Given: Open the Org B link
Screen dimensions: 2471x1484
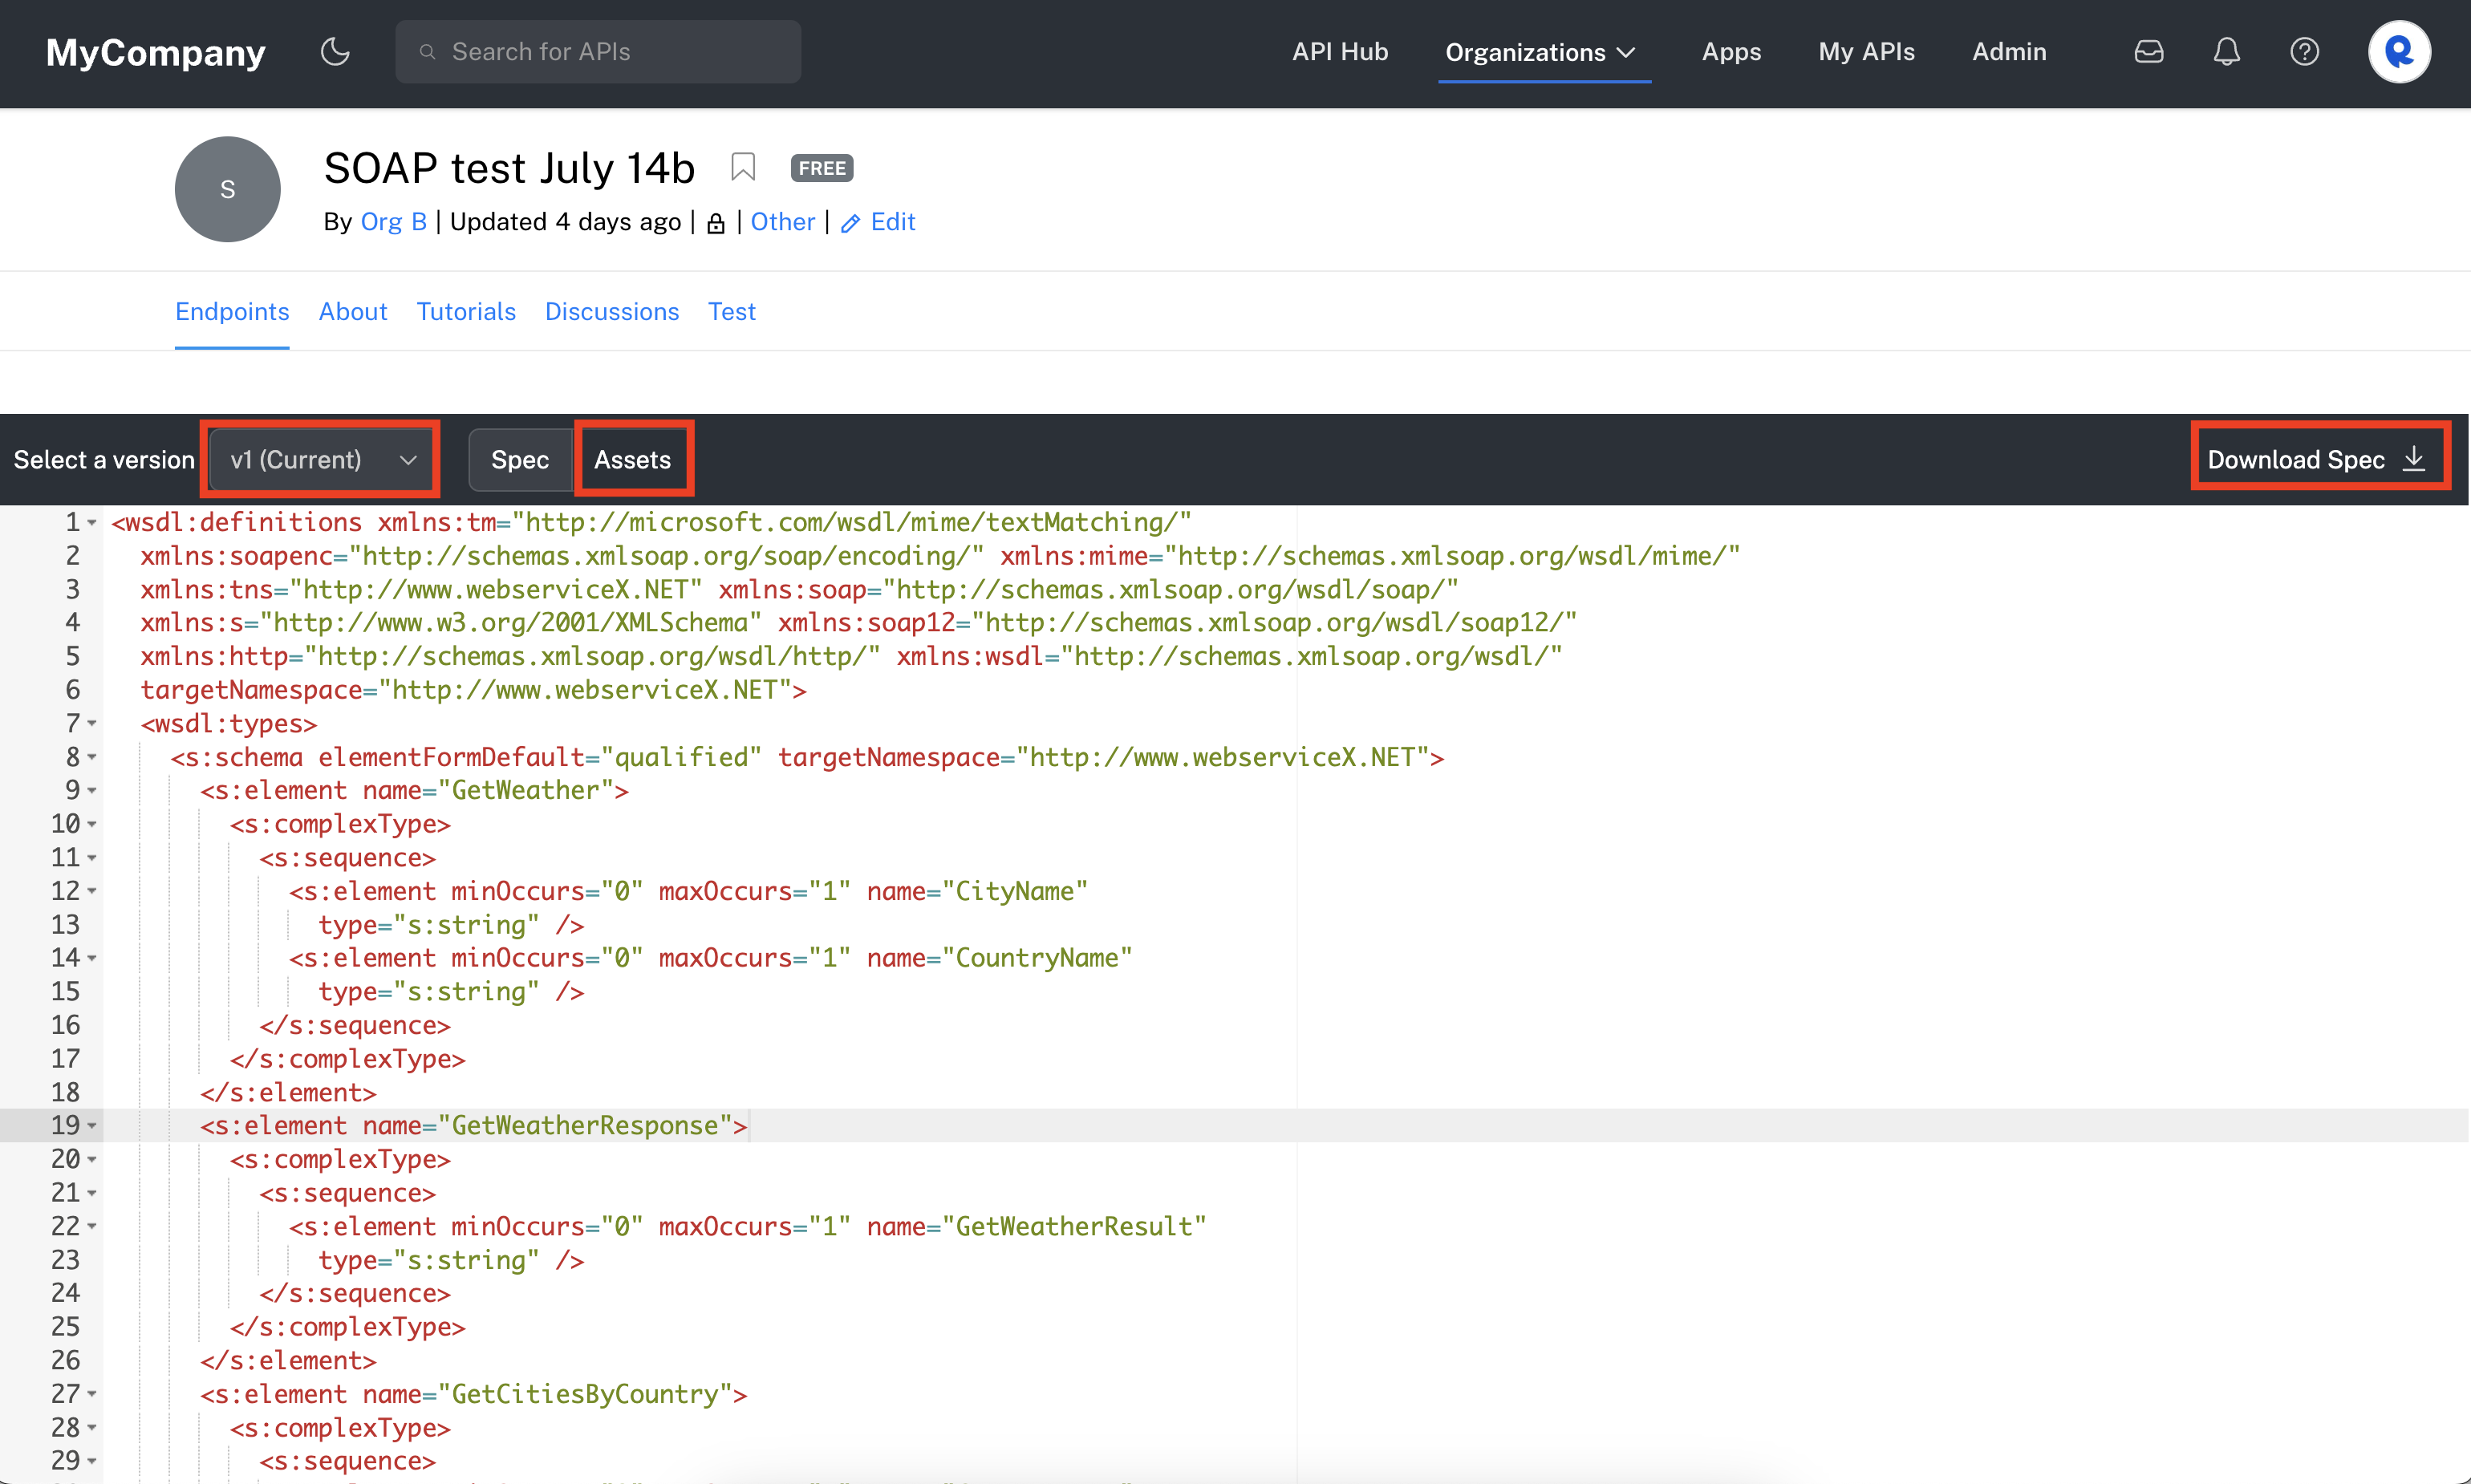Looking at the screenshot, I should click(x=393, y=222).
